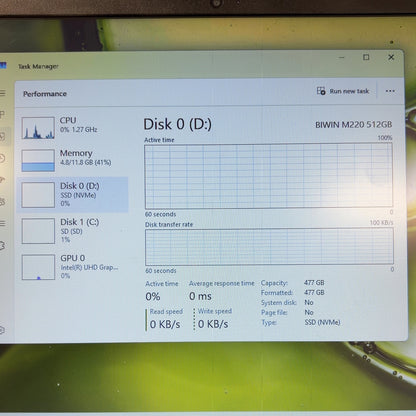Click the 0 KB/s write speed value
This screenshot has width=416, height=416.
pos(213,324)
